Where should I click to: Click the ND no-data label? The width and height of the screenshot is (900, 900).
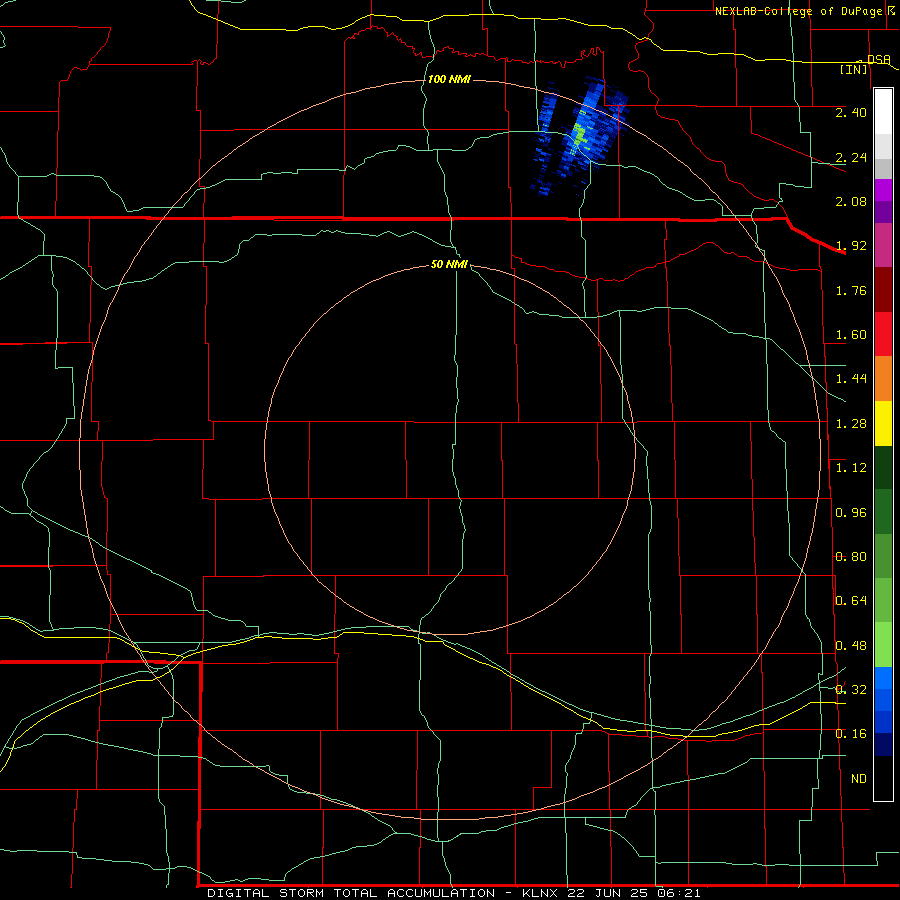(x=859, y=779)
